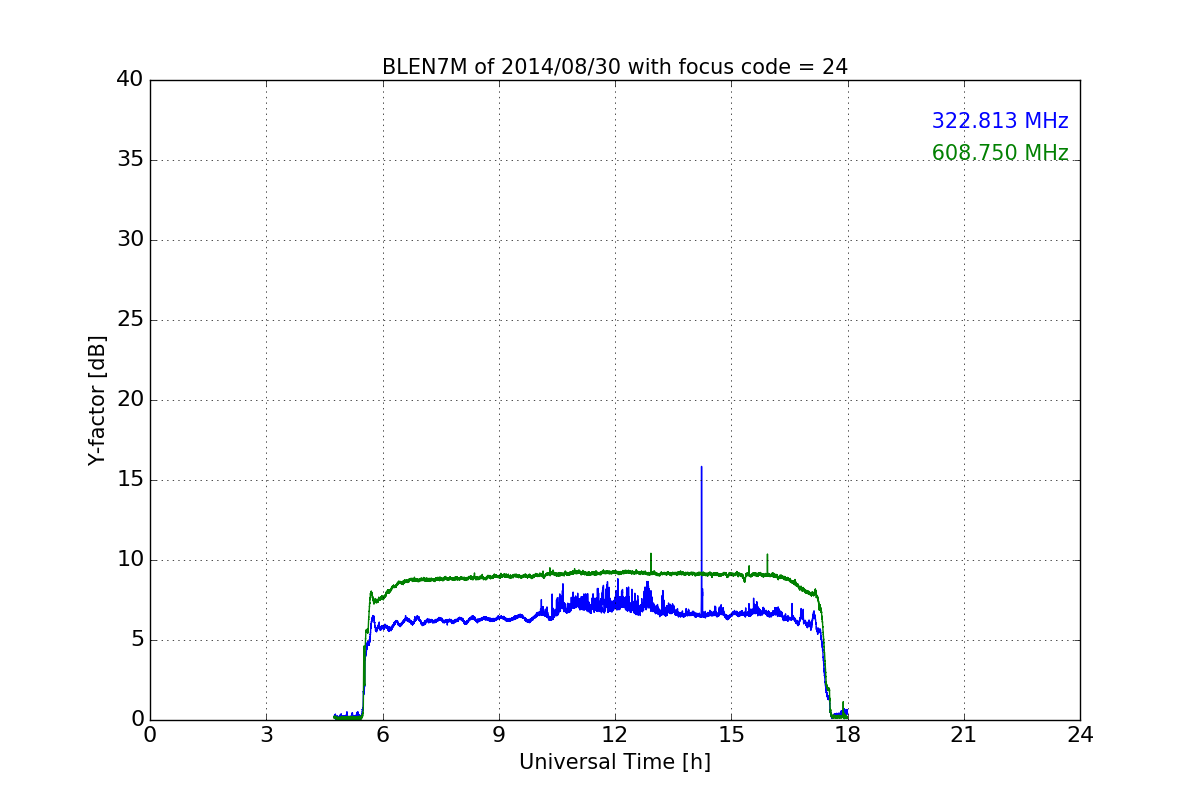
Task: Click the y-axis tick label "10"
Action: pyautogui.click(x=130, y=560)
